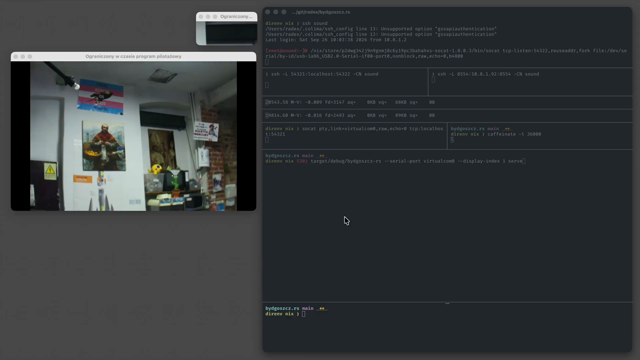Click the socat tcp-listen:54322 command line
This screenshot has width=640, height=360.
pos(446,53)
